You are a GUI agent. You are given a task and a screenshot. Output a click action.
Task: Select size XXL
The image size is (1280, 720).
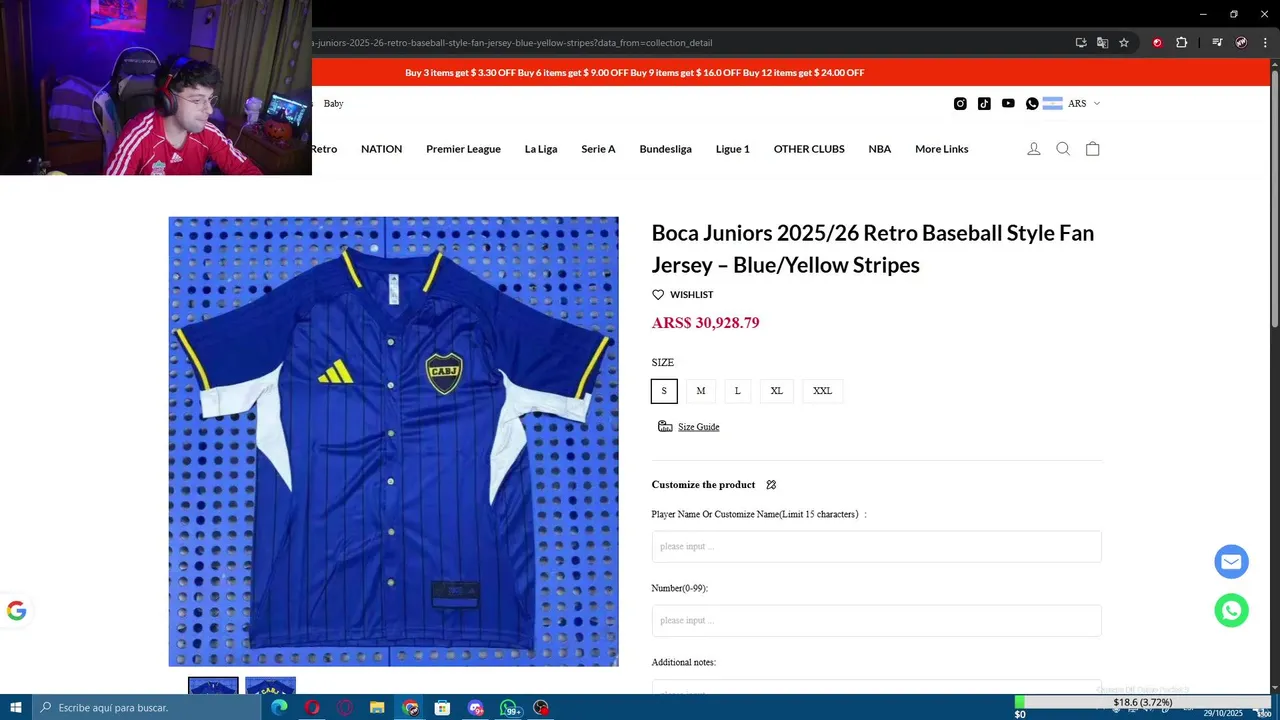click(x=822, y=391)
